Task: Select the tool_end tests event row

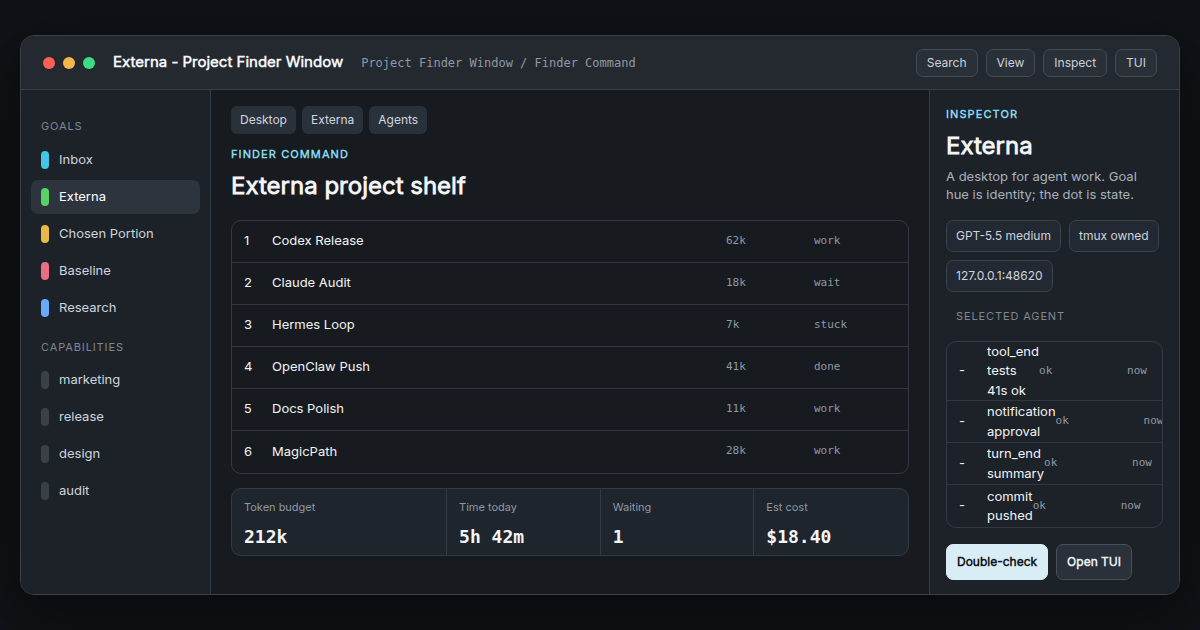Action: coord(1054,371)
